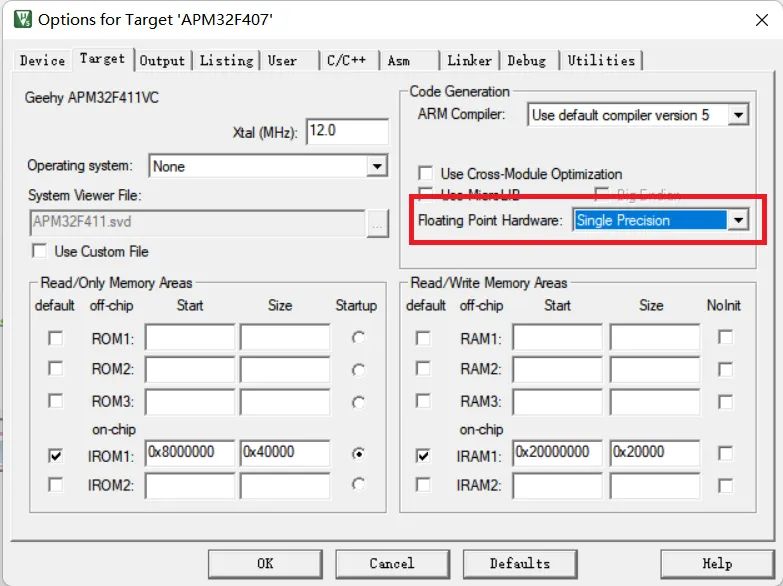Viewport: 783px width, 586px height.
Task: Open the Operating system dropdown
Action: pyautogui.click(x=377, y=166)
